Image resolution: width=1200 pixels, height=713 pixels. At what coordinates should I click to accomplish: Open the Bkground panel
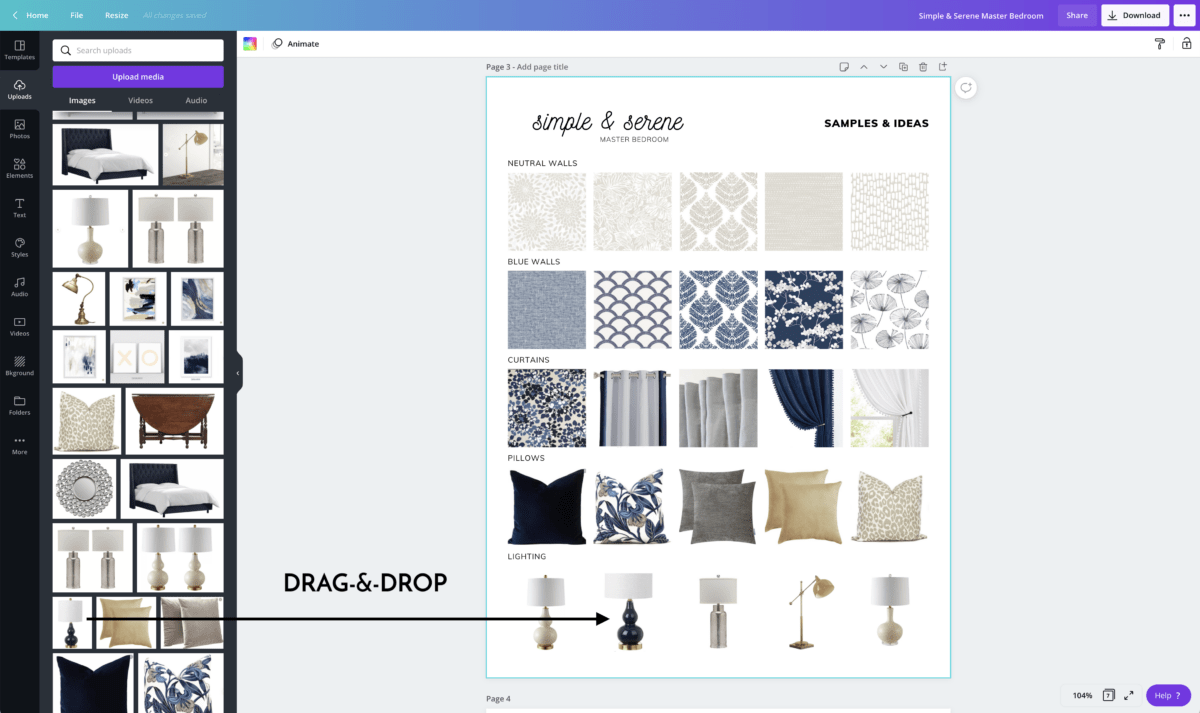coord(19,366)
